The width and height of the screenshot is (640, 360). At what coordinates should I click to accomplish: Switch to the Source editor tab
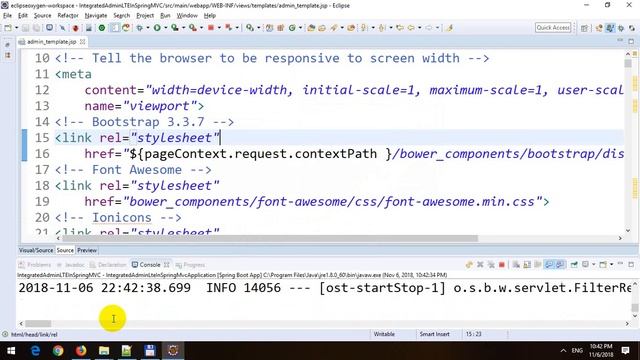point(65,250)
